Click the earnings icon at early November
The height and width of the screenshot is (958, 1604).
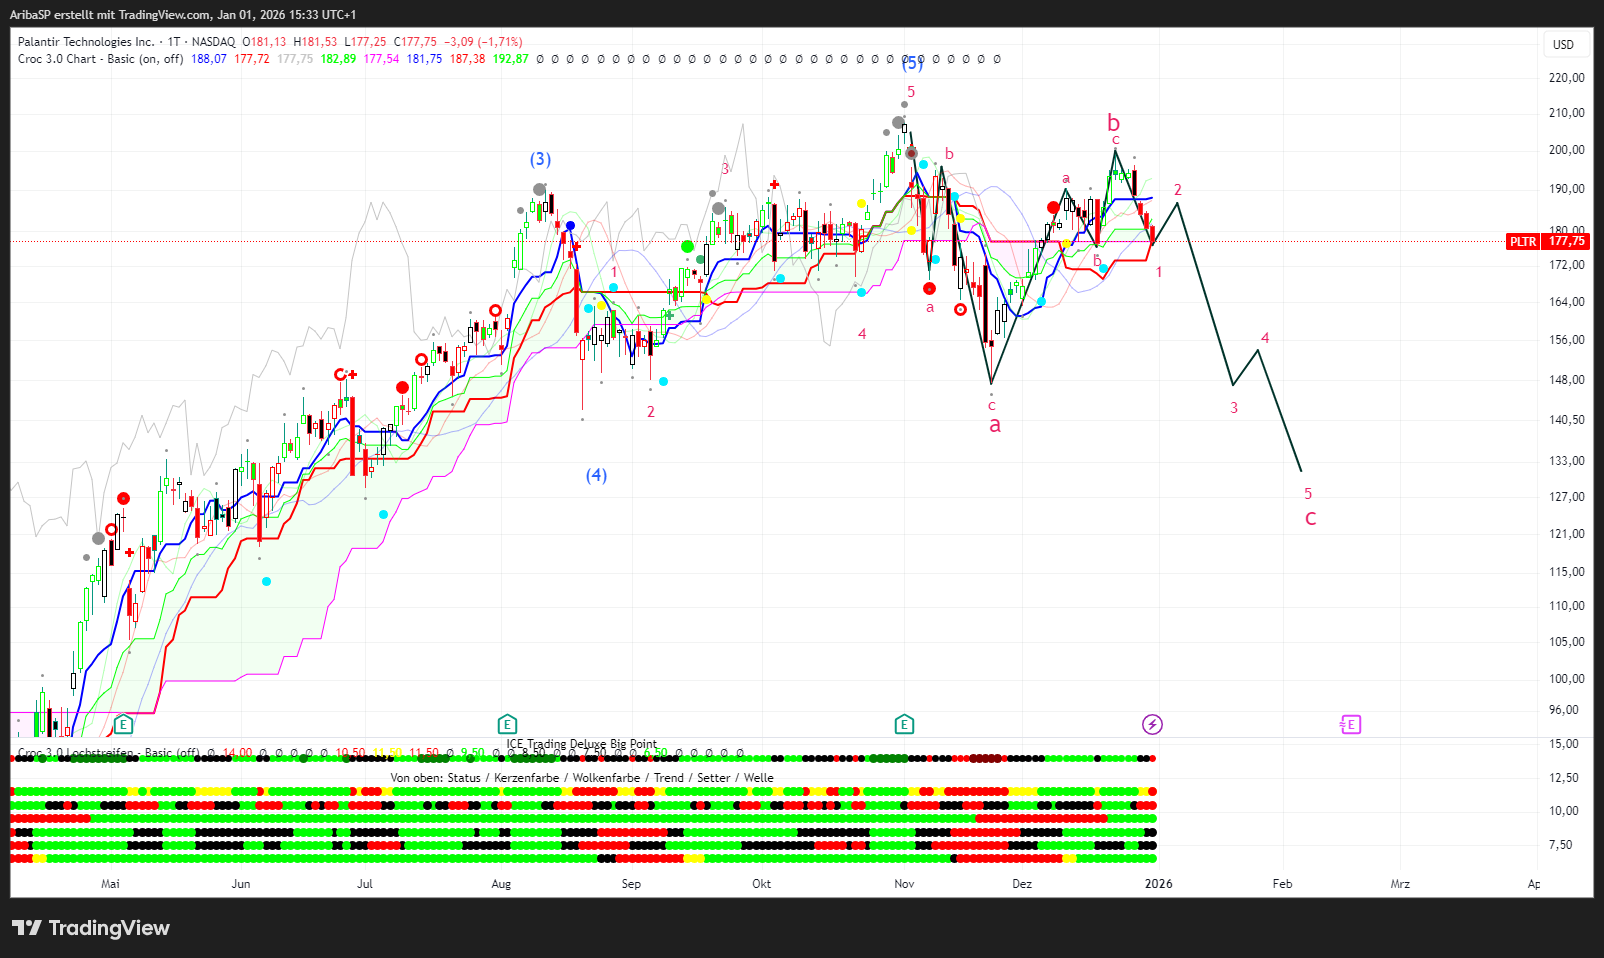coord(904,724)
